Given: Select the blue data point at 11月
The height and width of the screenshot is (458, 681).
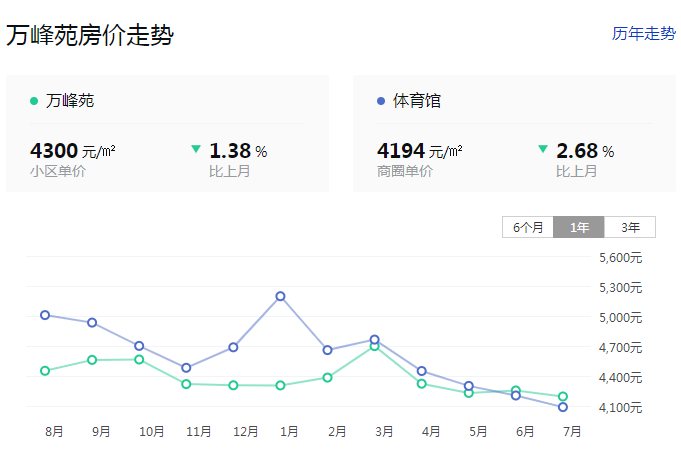Looking at the screenshot, I should [186, 368].
